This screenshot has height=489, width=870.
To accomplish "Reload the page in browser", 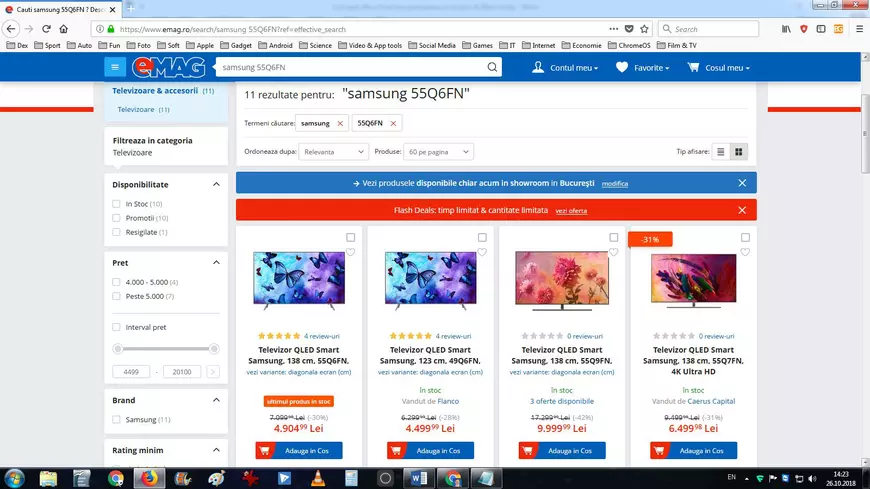I will tap(47, 29).
